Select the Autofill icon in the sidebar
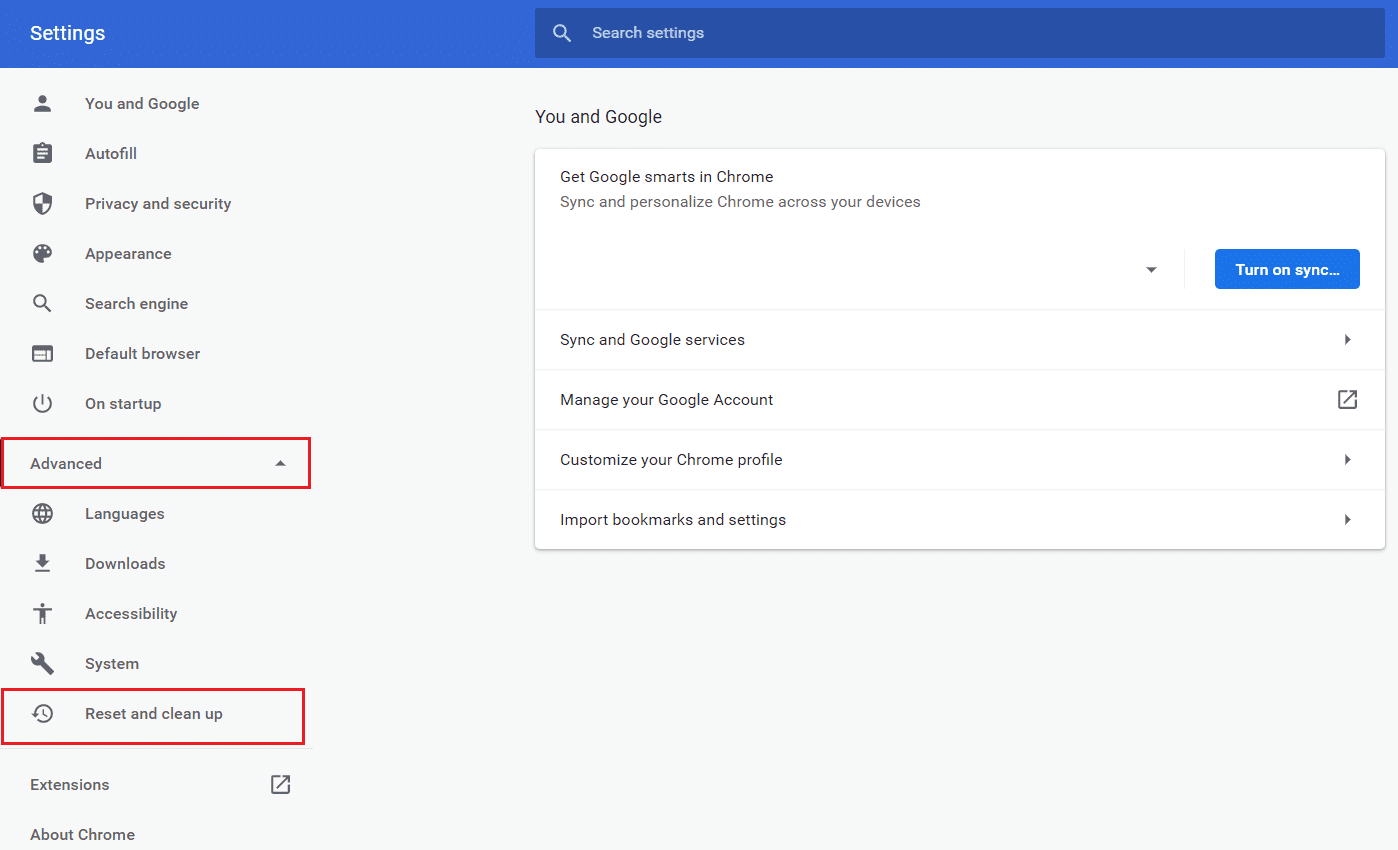The height and width of the screenshot is (850, 1398). [x=42, y=152]
